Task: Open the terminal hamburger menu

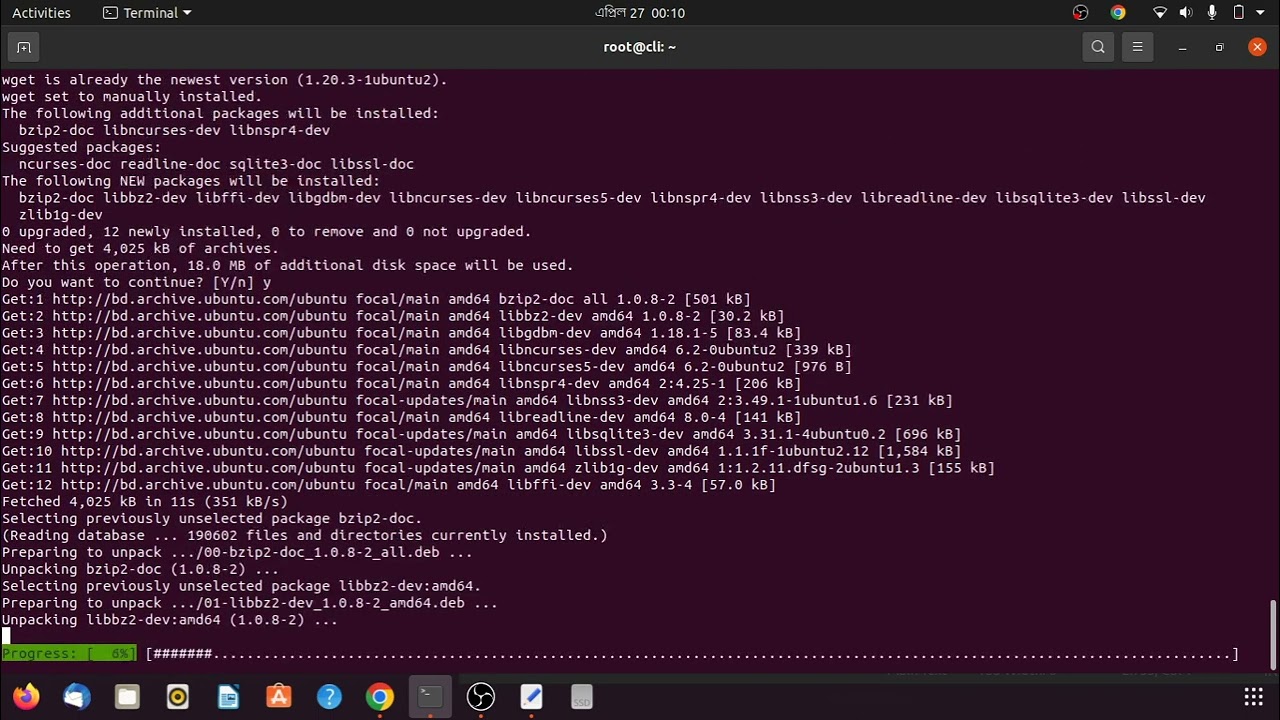Action: tap(1137, 47)
